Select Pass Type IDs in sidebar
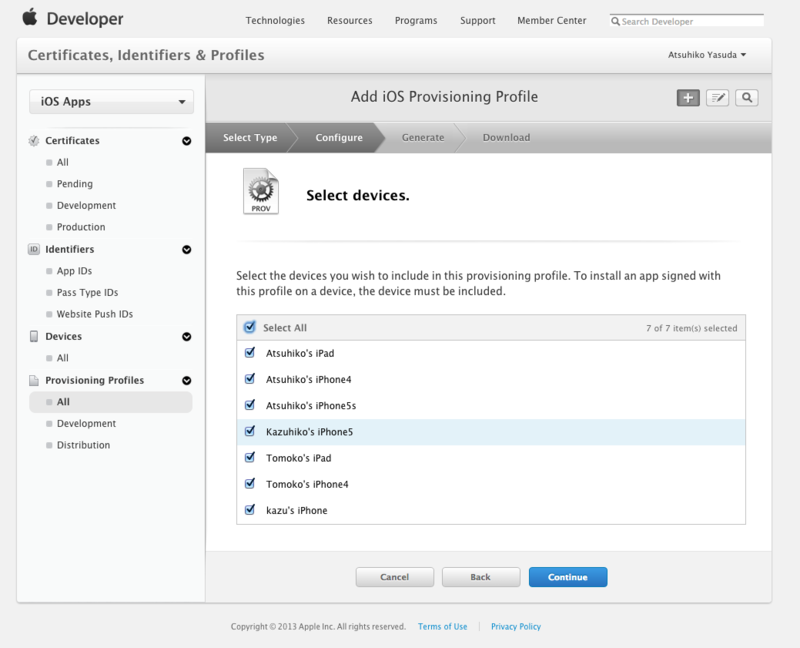The width and height of the screenshot is (800, 648). (x=87, y=292)
